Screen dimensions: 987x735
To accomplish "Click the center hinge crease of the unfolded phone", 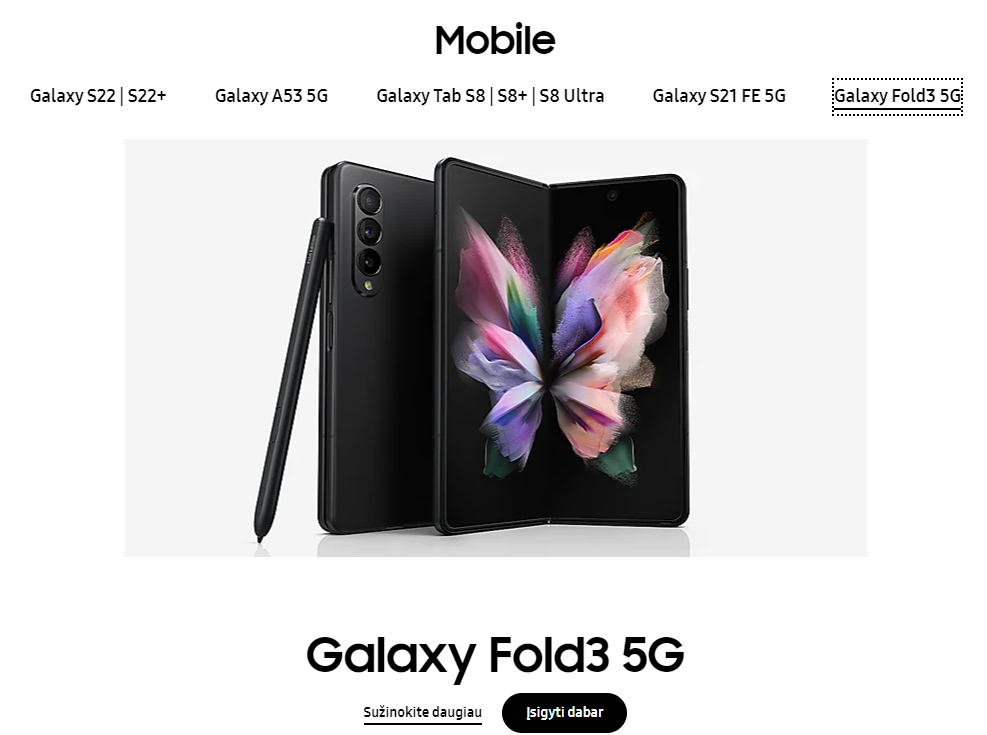I will [x=550, y=352].
